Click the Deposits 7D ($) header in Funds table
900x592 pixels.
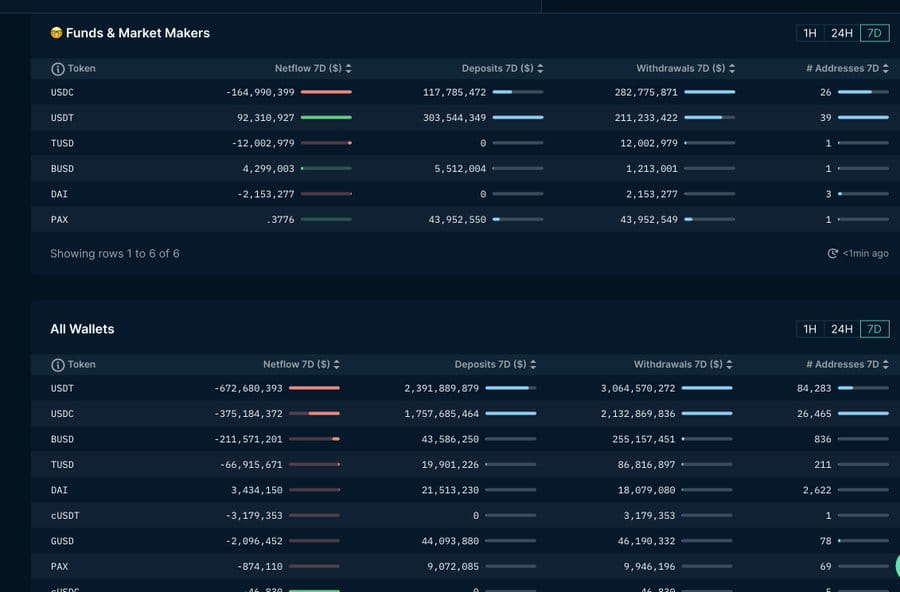(x=498, y=68)
